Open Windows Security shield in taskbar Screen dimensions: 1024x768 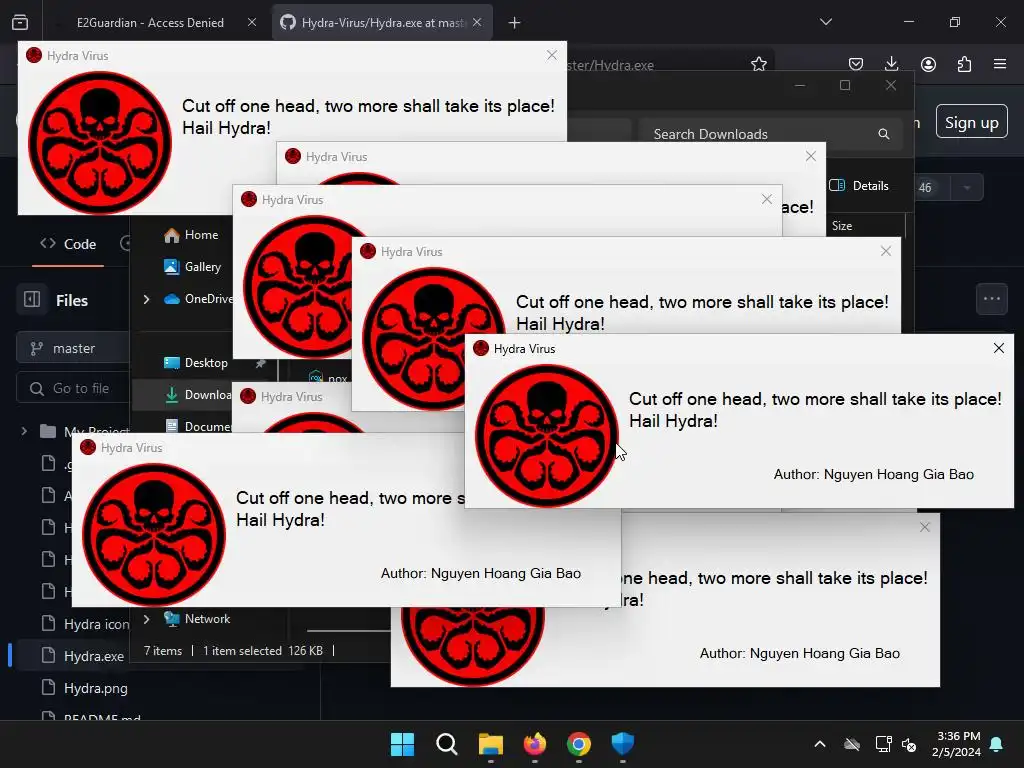622,744
